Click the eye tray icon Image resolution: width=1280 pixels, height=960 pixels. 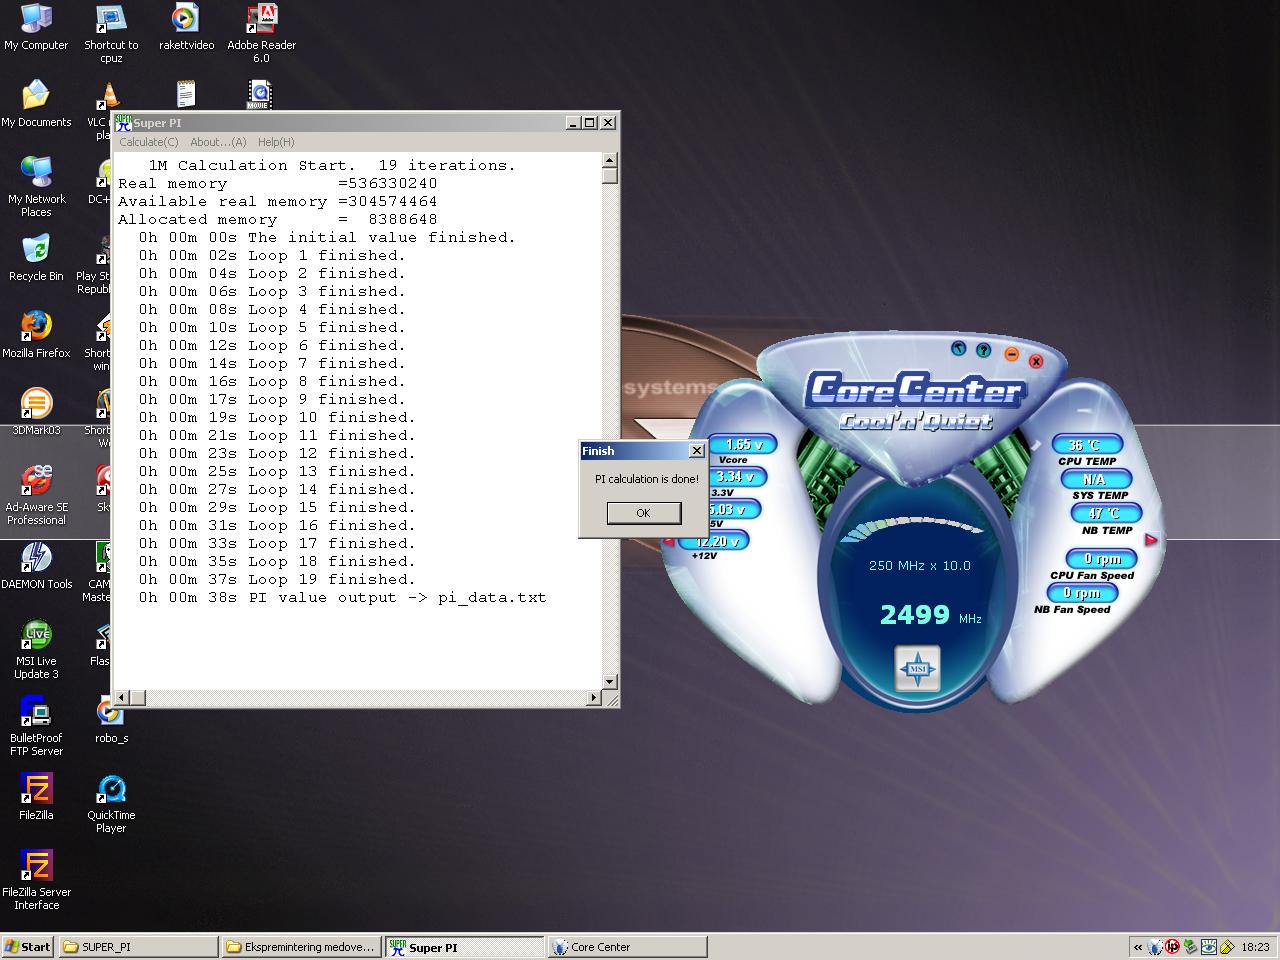[x=1209, y=947]
